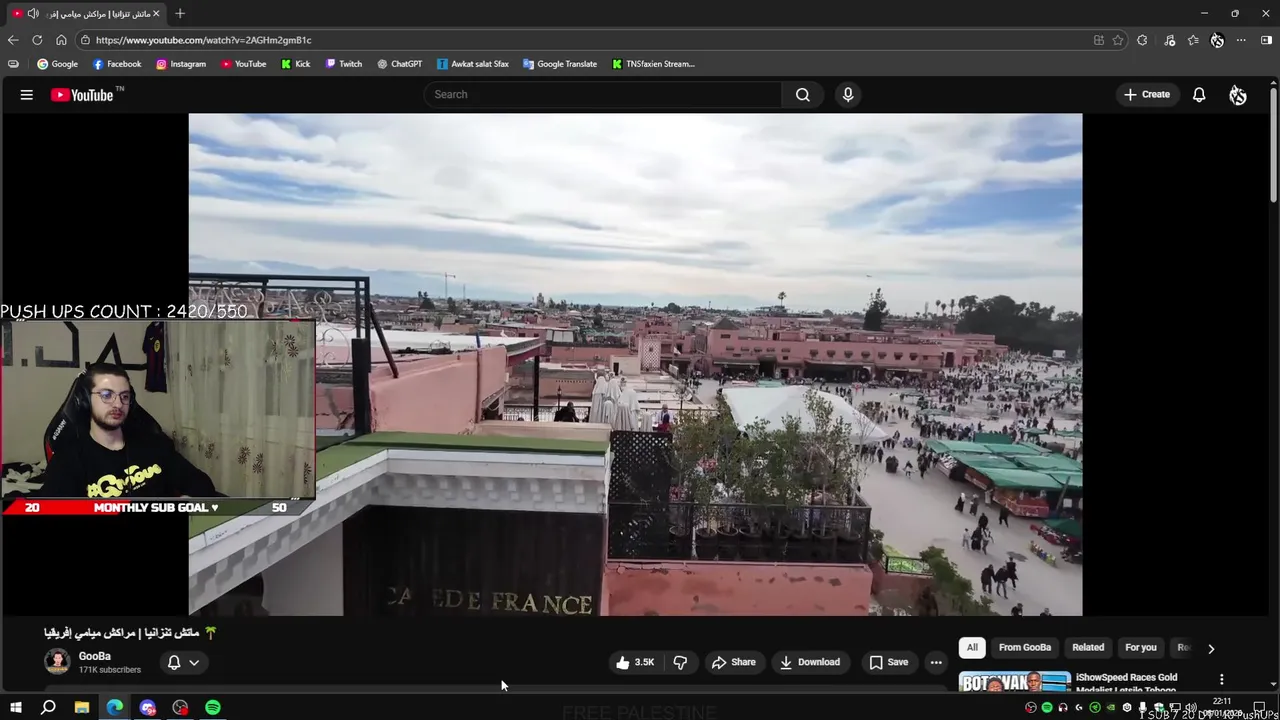The width and height of the screenshot is (1280, 720).
Task: Select the Related chip
Action: [1088, 647]
